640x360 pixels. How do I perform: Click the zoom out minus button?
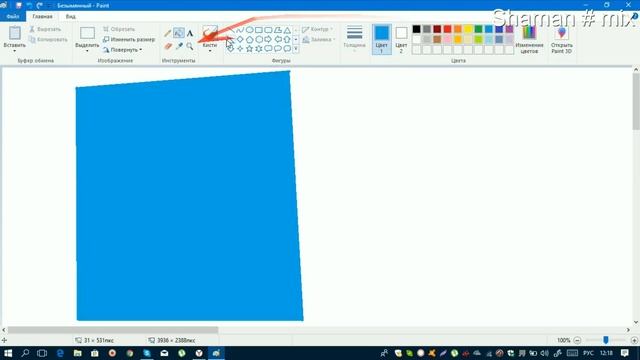click(577, 340)
